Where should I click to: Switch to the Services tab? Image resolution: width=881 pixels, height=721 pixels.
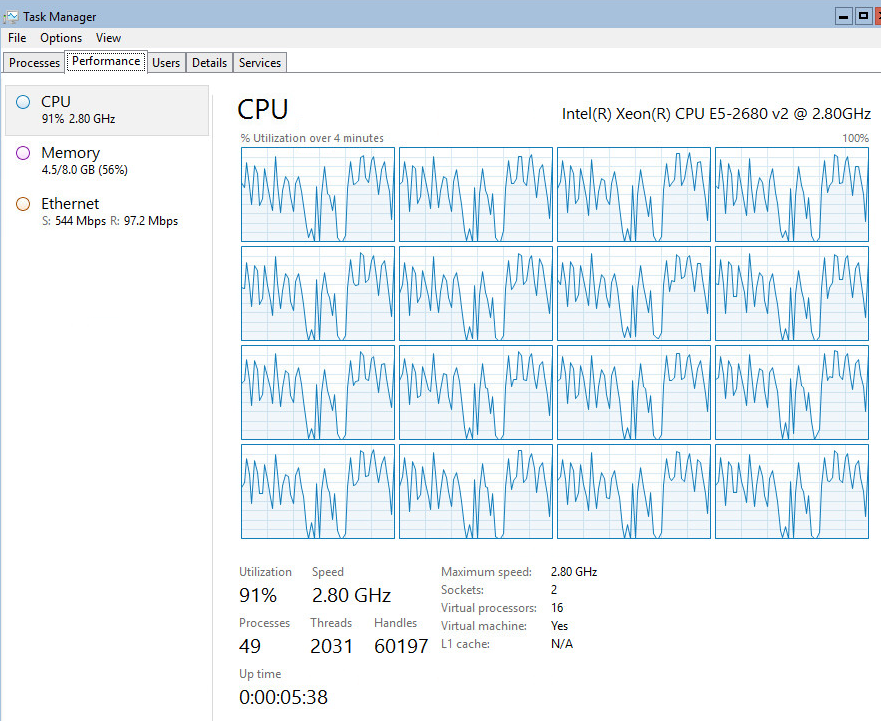[260, 63]
